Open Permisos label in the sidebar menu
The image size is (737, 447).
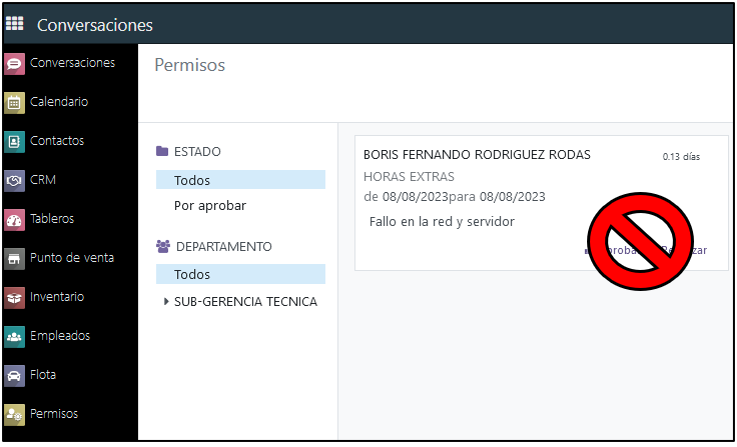pyautogui.click(x=54, y=414)
